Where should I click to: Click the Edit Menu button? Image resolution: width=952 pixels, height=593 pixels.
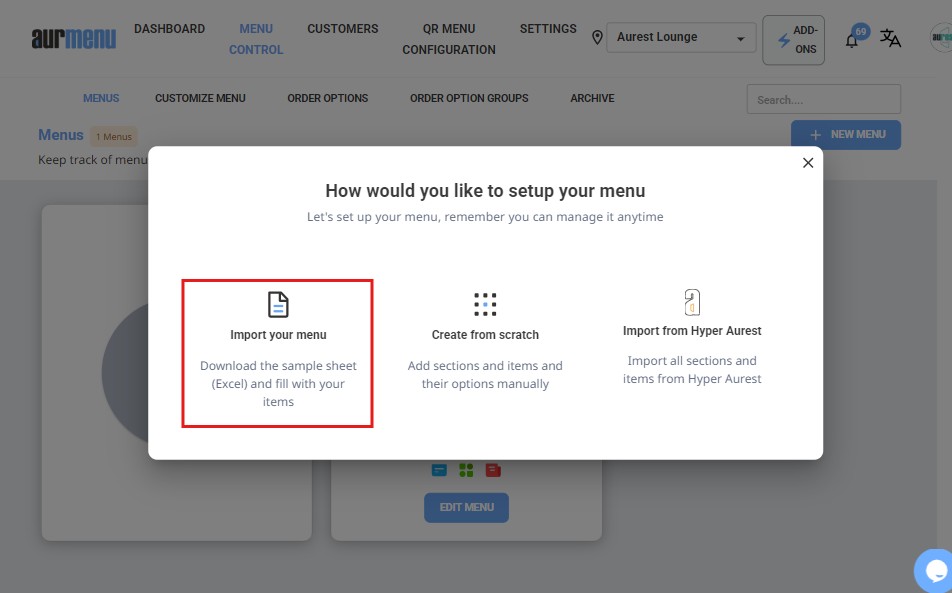click(x=466, y=507)
